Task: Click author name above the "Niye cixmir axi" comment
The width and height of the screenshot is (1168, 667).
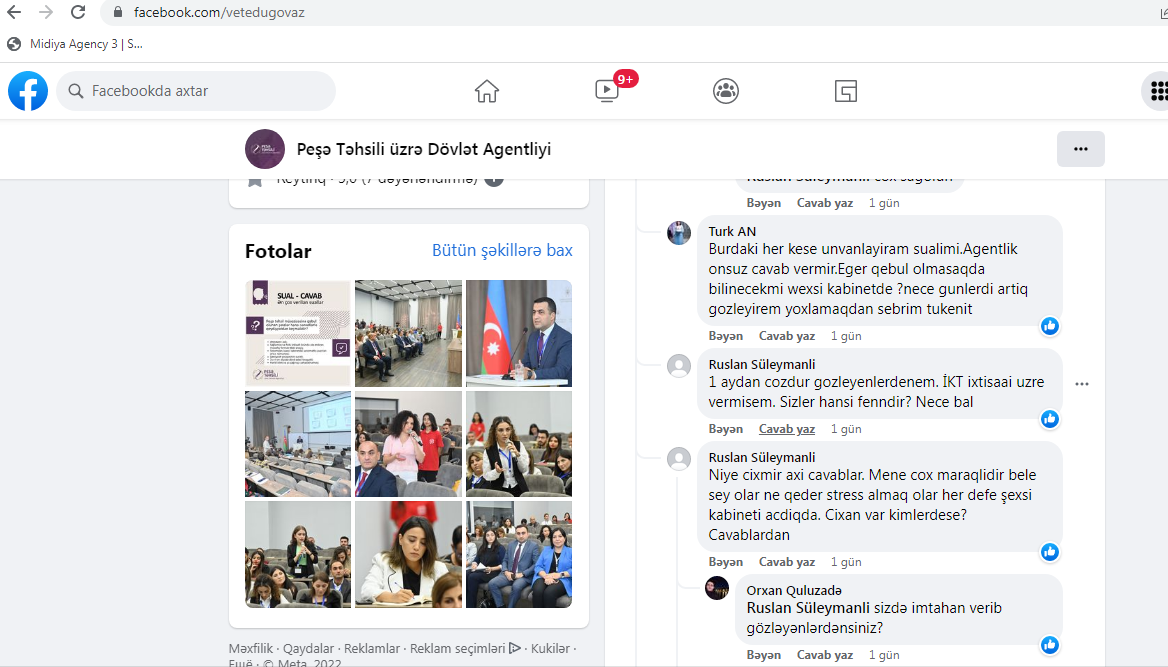Action: click(x=761, y=458)
